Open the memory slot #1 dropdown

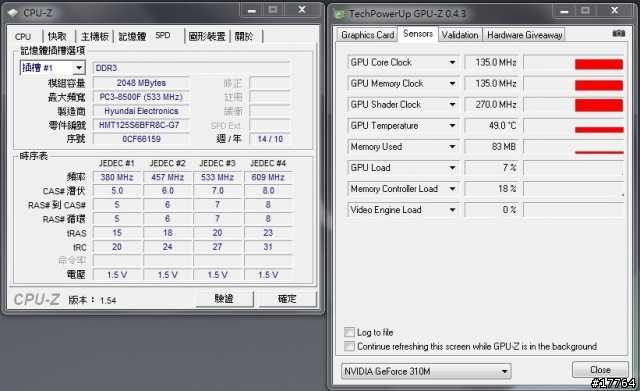click(x=79, y=67)
